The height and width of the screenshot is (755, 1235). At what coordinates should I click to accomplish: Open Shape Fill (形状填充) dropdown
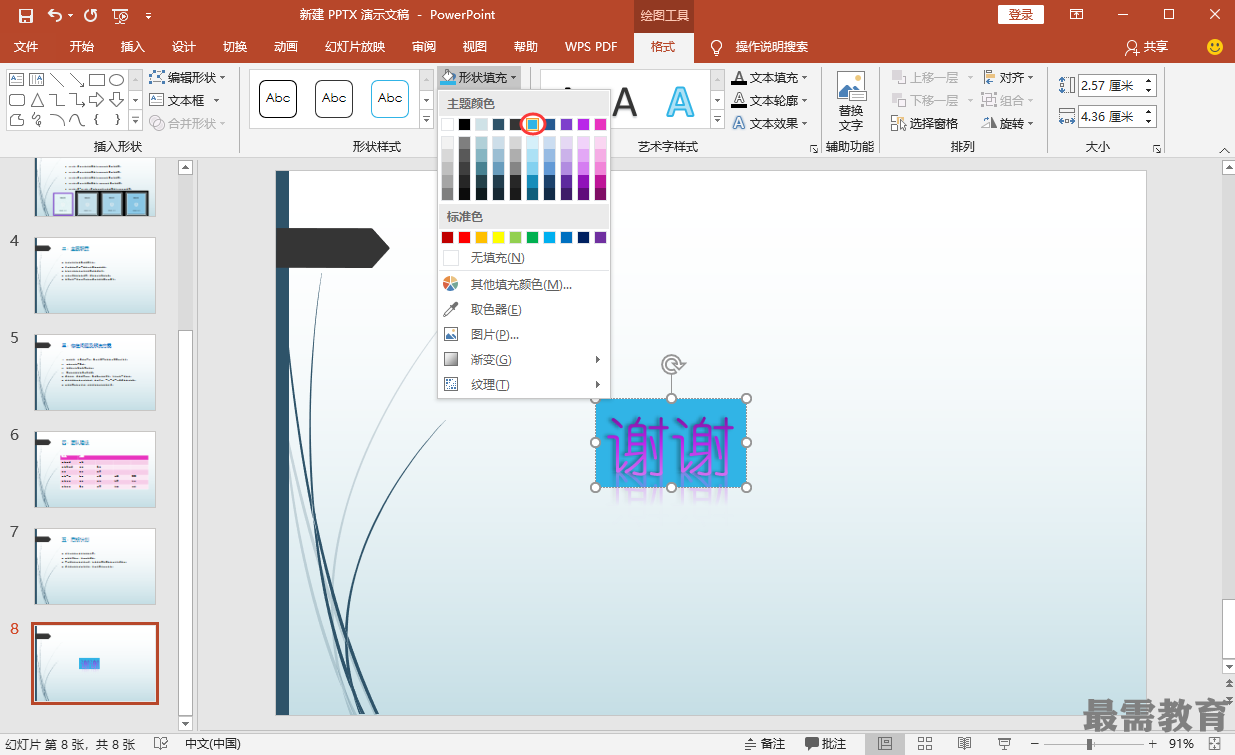(x=479, y=77)
